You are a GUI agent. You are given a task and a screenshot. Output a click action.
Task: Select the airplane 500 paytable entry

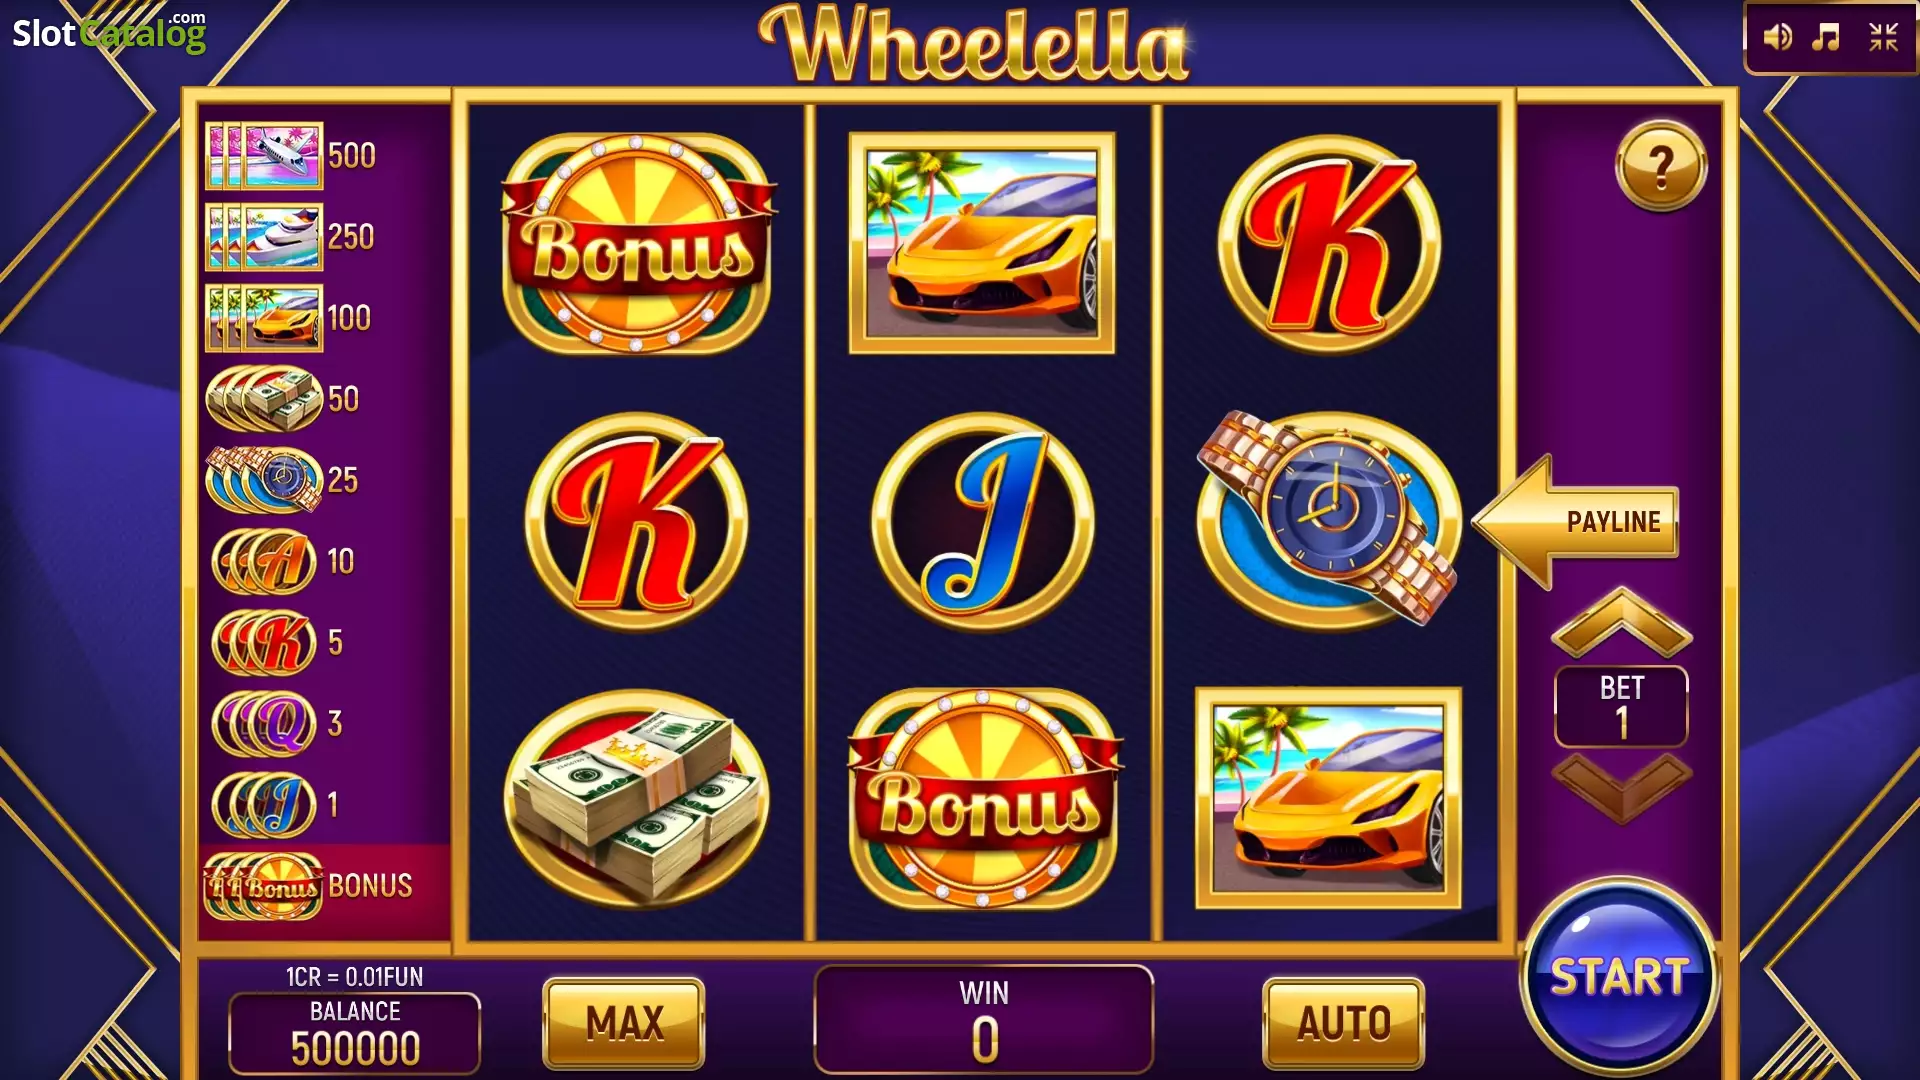(291, 156)
